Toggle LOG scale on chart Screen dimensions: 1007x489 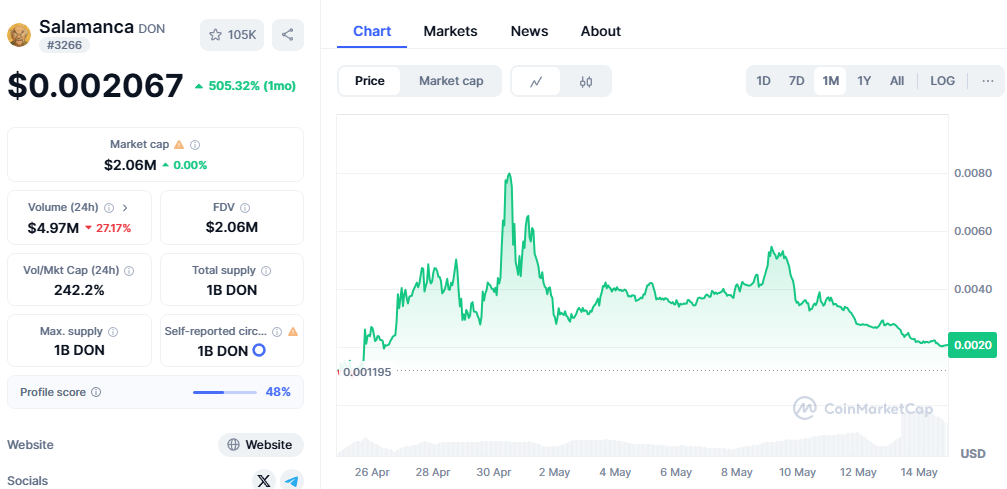(942, 81)
